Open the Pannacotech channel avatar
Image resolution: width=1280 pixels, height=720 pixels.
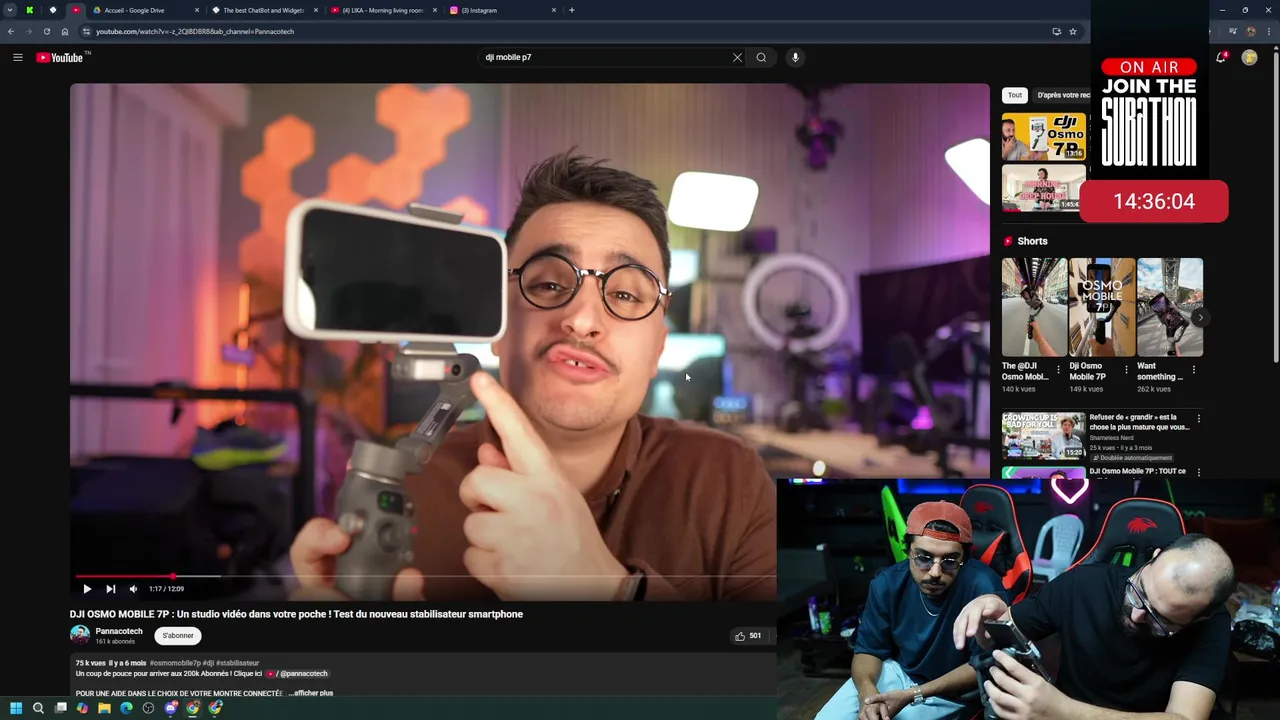click(x=80, y=635)
